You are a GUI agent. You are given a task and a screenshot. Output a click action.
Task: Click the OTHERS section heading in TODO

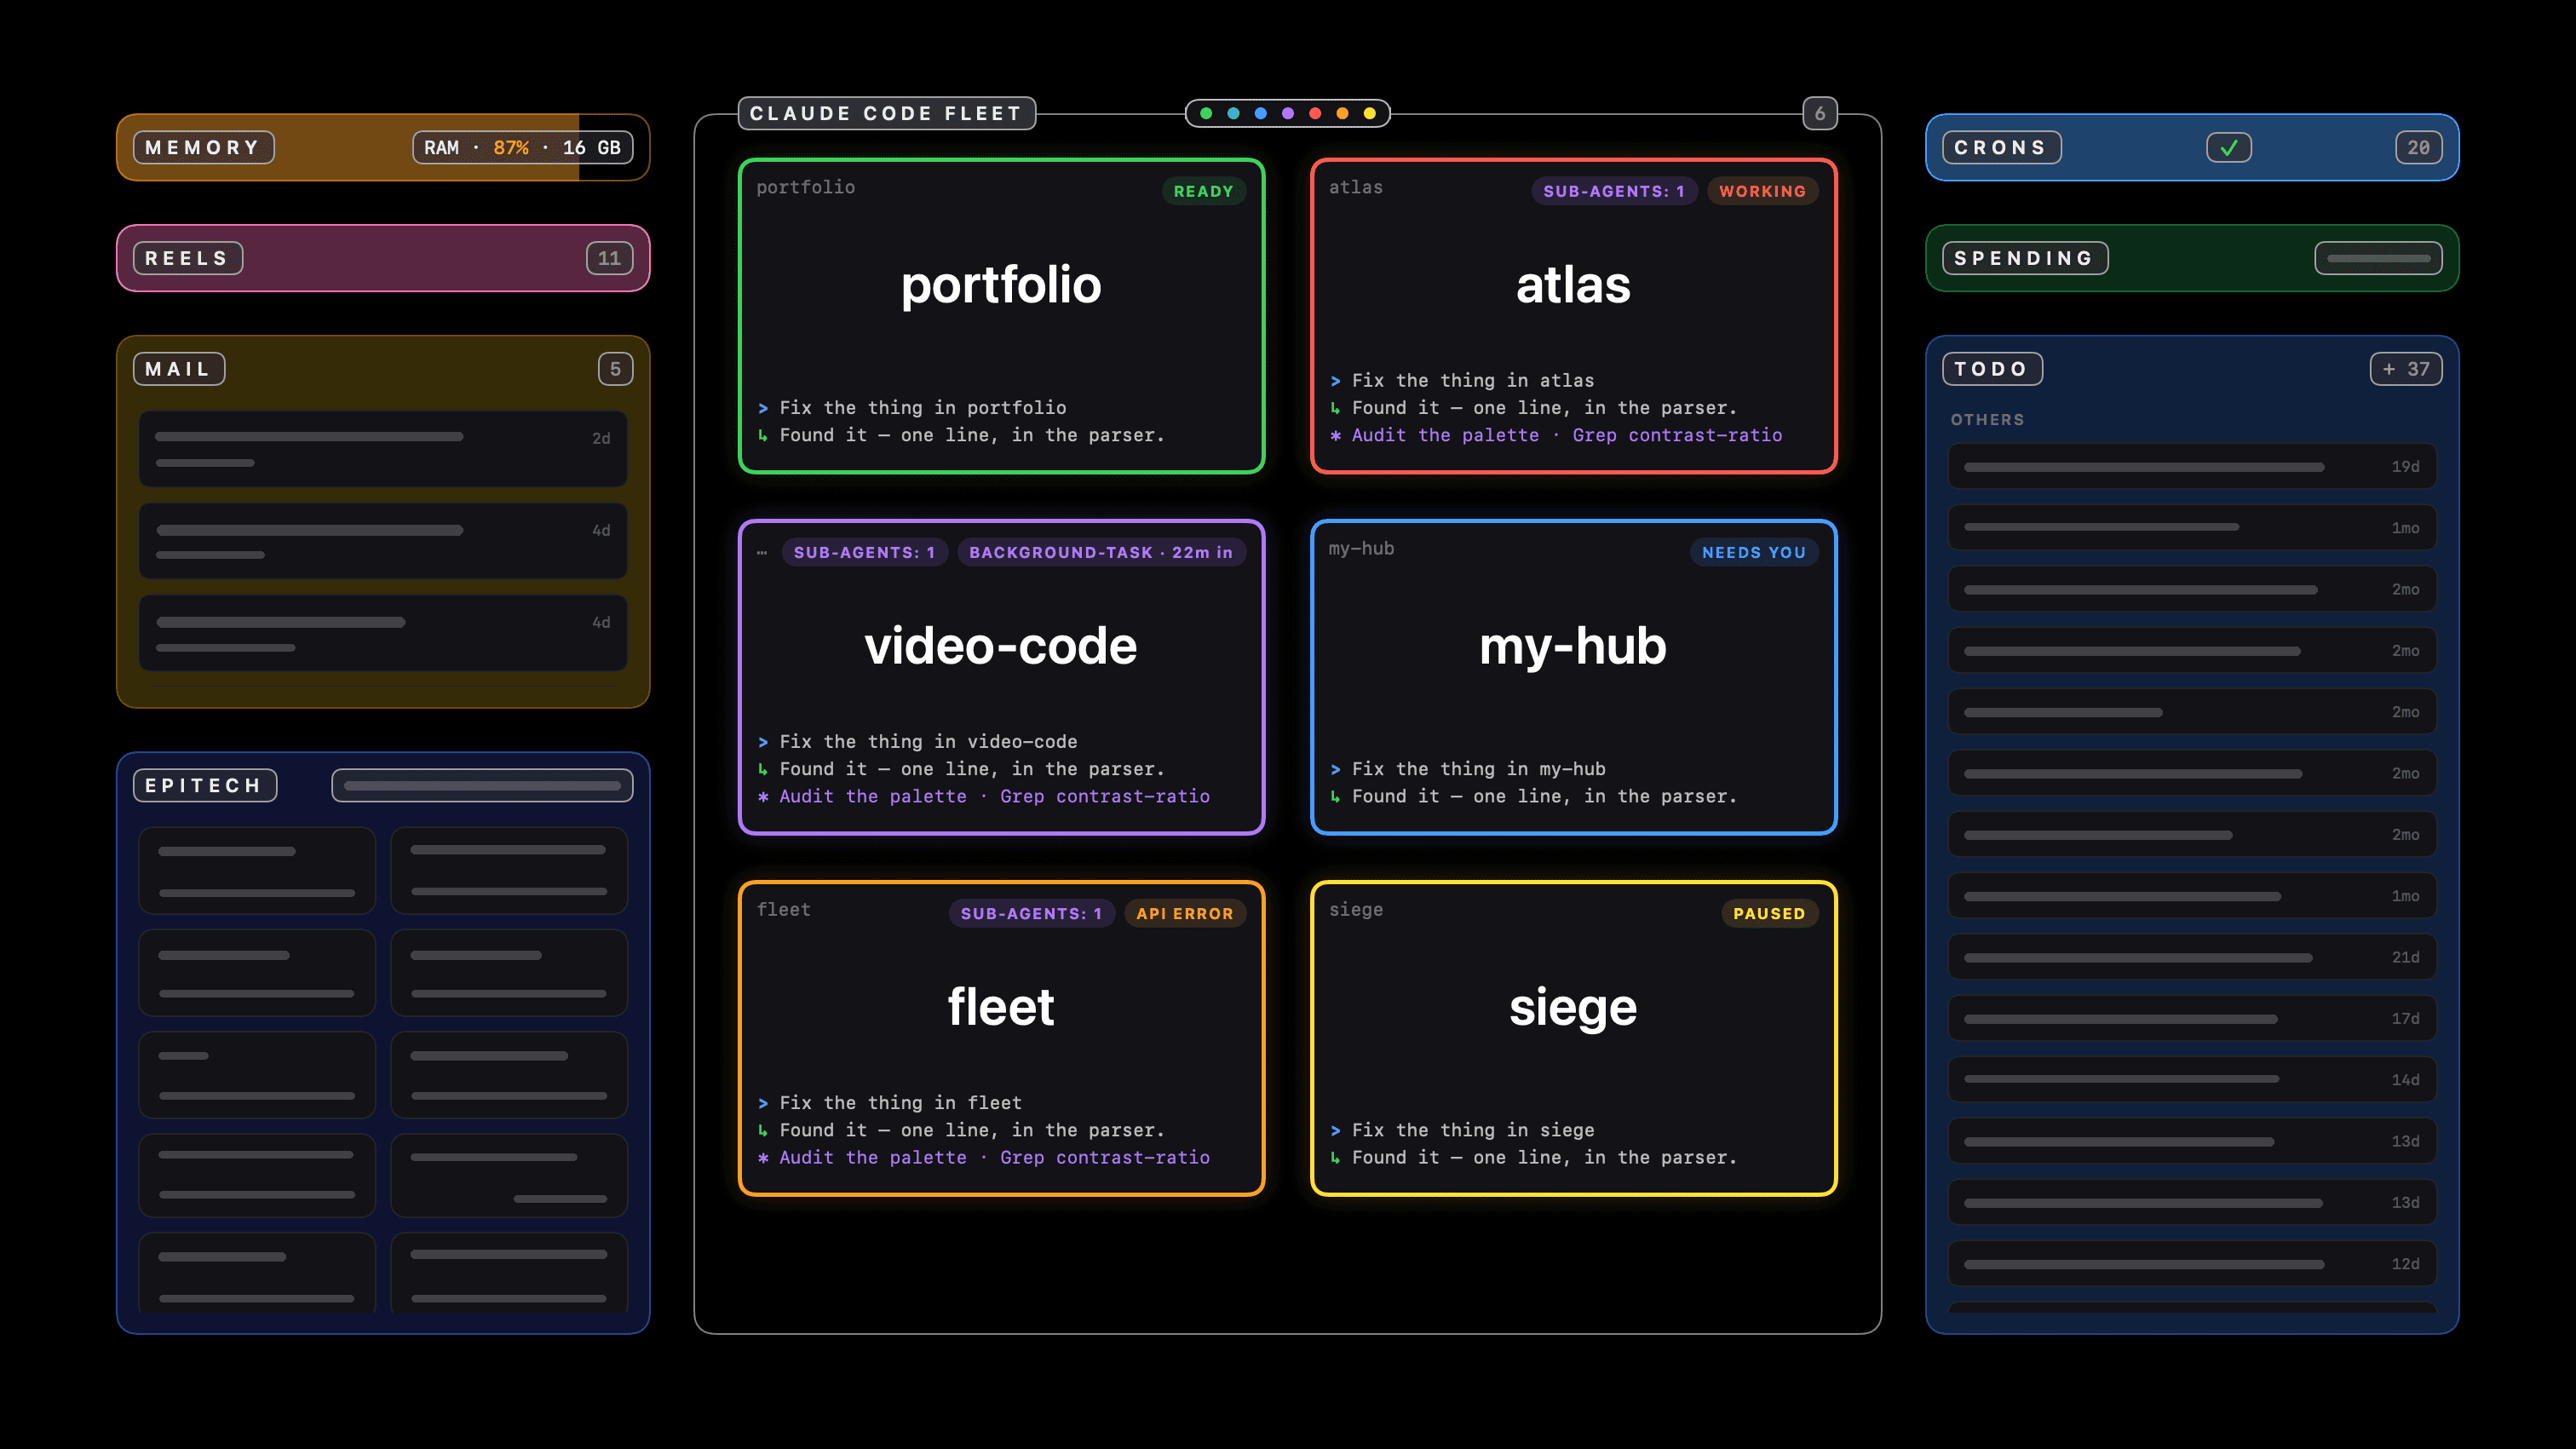coord(1987,420)
